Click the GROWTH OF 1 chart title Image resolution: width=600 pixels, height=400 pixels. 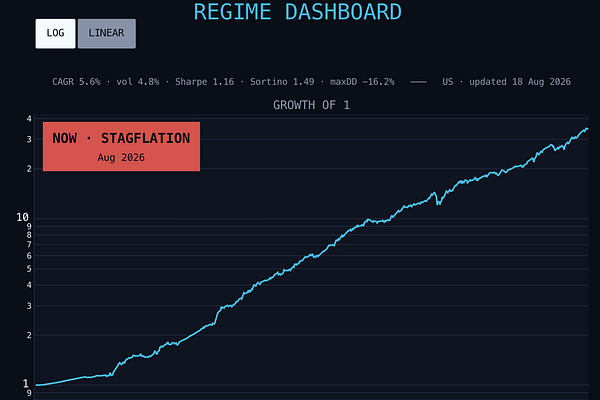311,105
